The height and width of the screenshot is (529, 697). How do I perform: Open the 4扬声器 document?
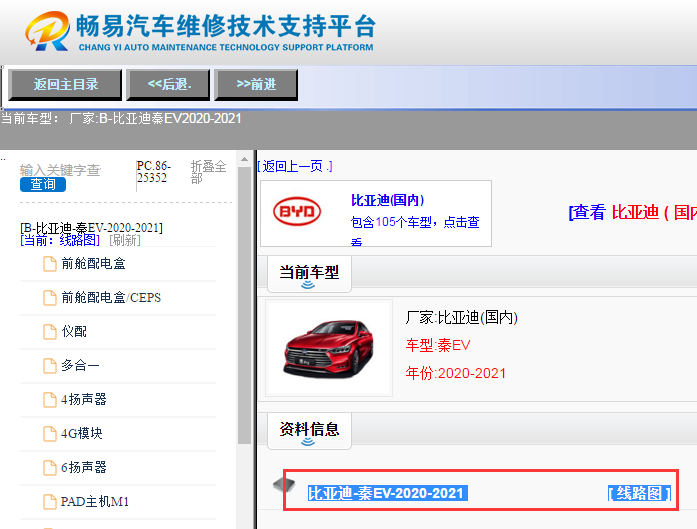point(84,400)
